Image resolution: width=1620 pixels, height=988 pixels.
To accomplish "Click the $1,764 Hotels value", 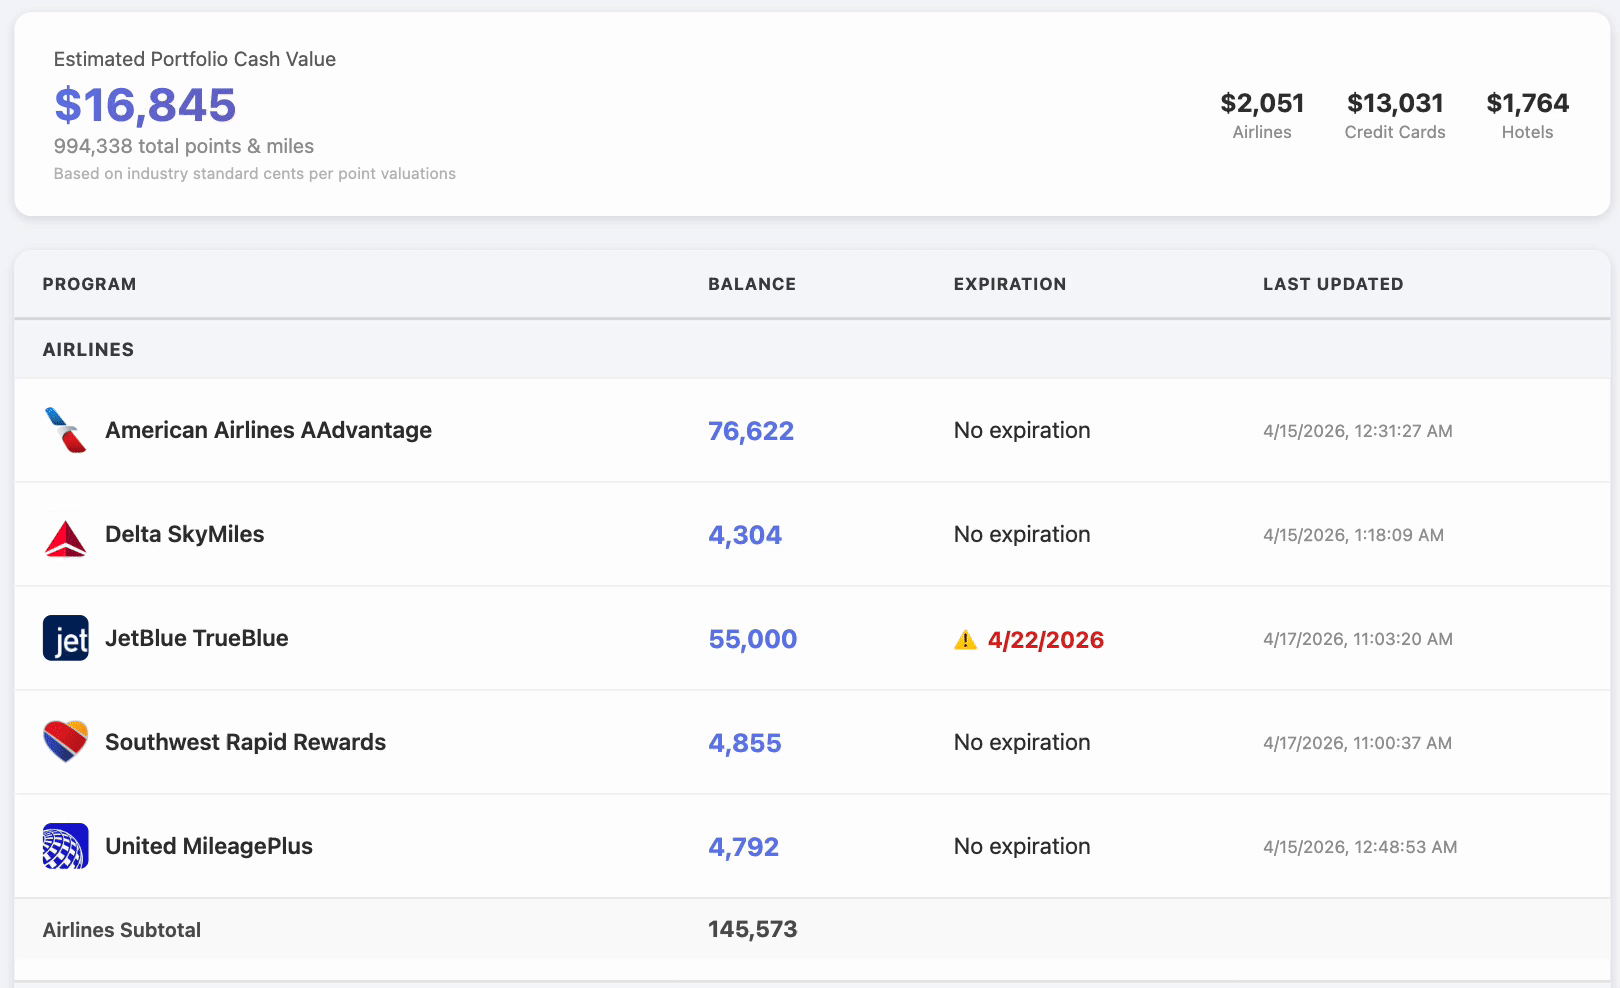I will tap(1528, 103).
